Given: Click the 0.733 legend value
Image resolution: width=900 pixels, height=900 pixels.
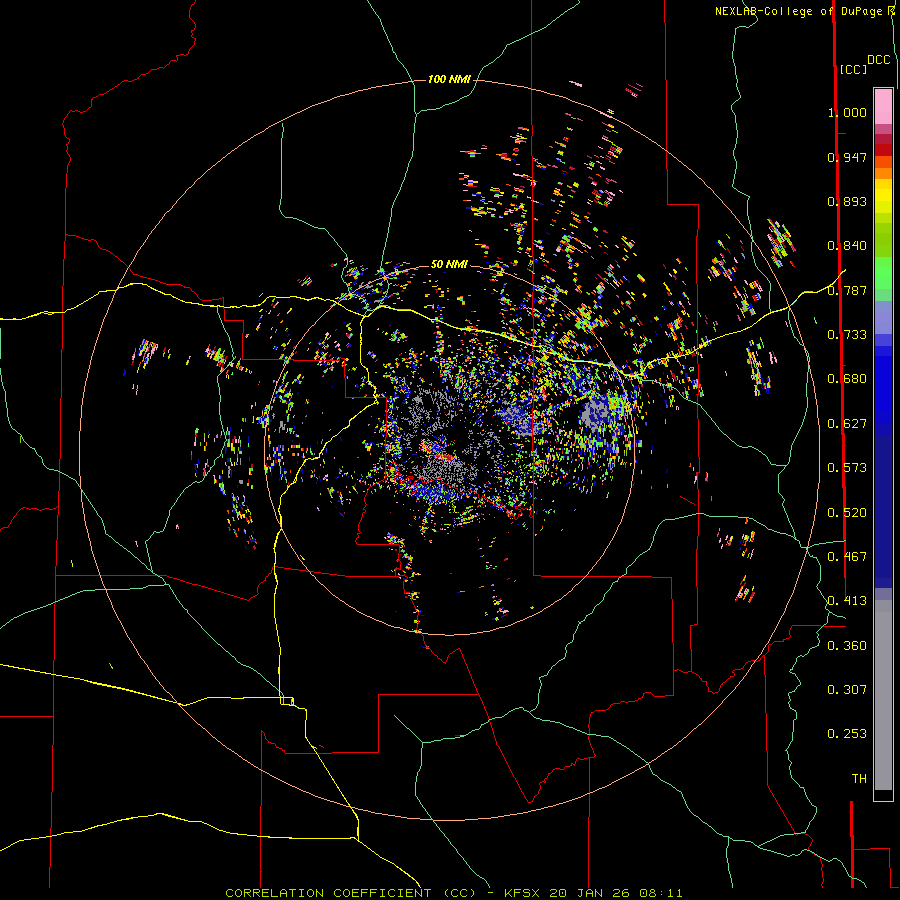Looking at the screenshot, I should click(x=847, y=335).
